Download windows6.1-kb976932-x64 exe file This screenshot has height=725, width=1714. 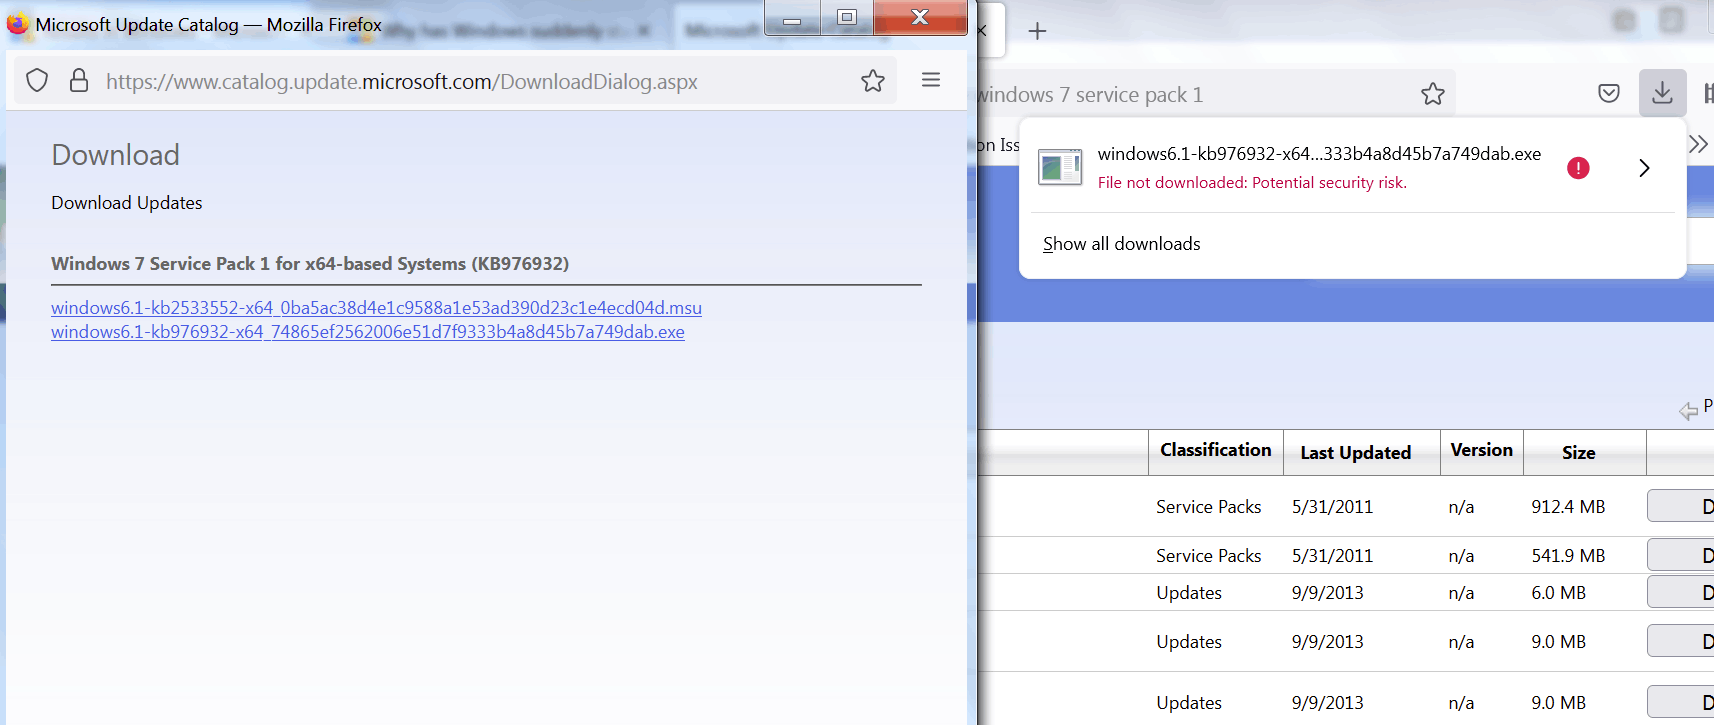pos(368,332)
